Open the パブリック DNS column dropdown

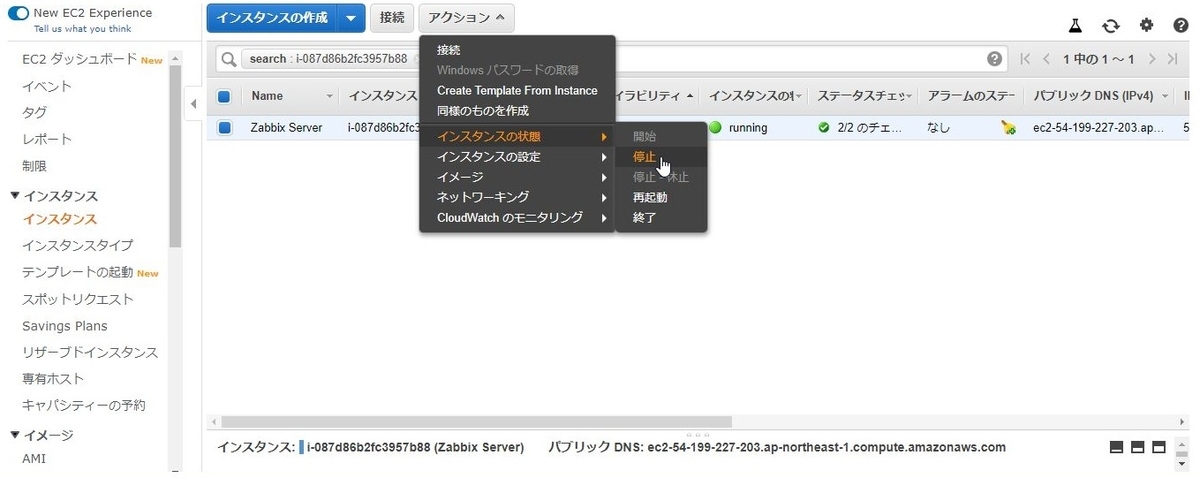pyautogui.click(x=1165, y=97)
